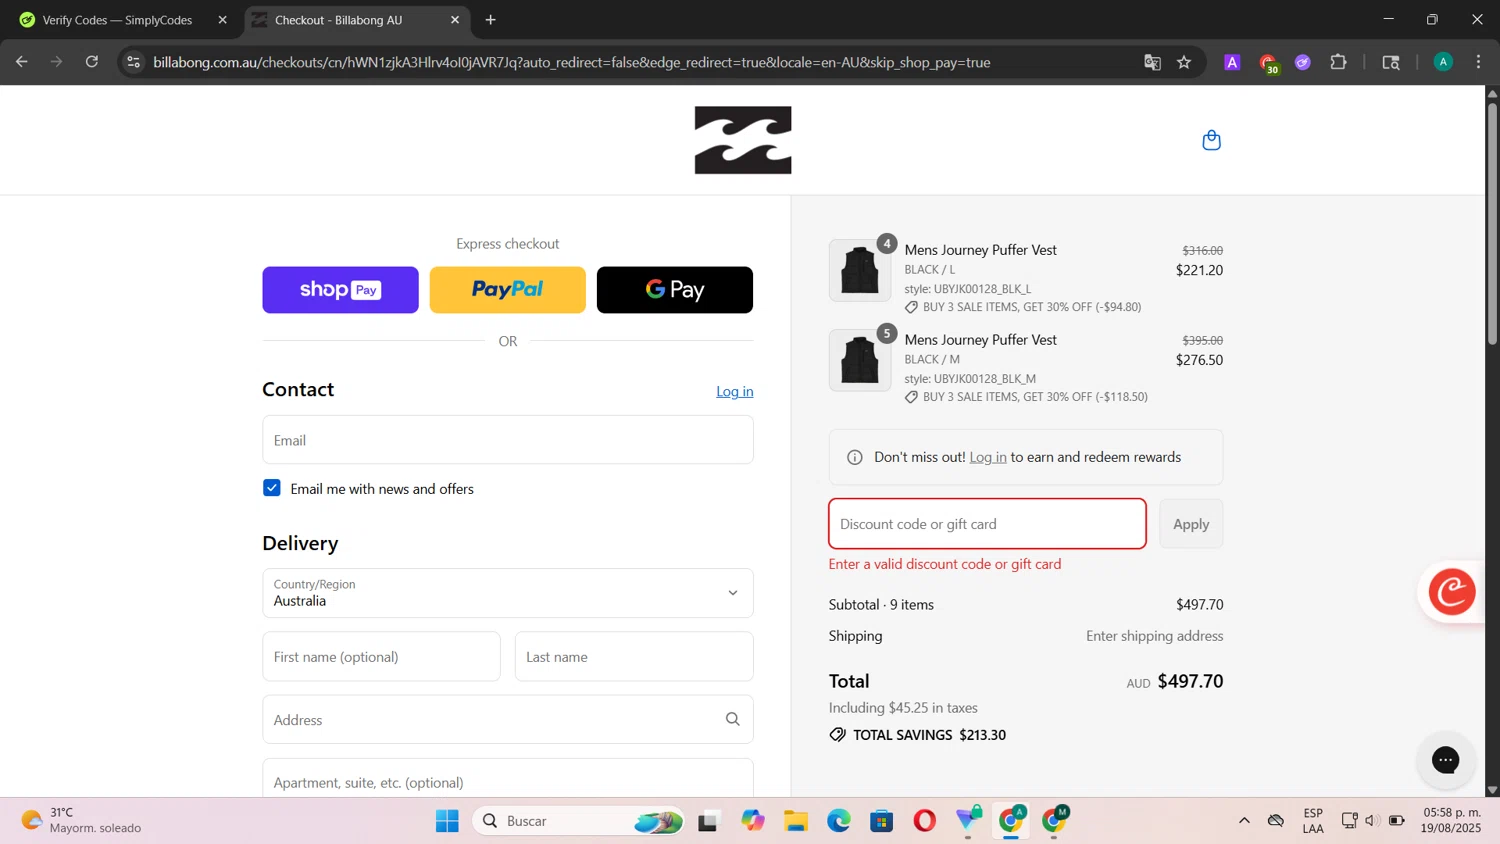Click 'Enter a valid discount code' error text
This screenshot has width=1500, height=844.
tap(945, 564)
